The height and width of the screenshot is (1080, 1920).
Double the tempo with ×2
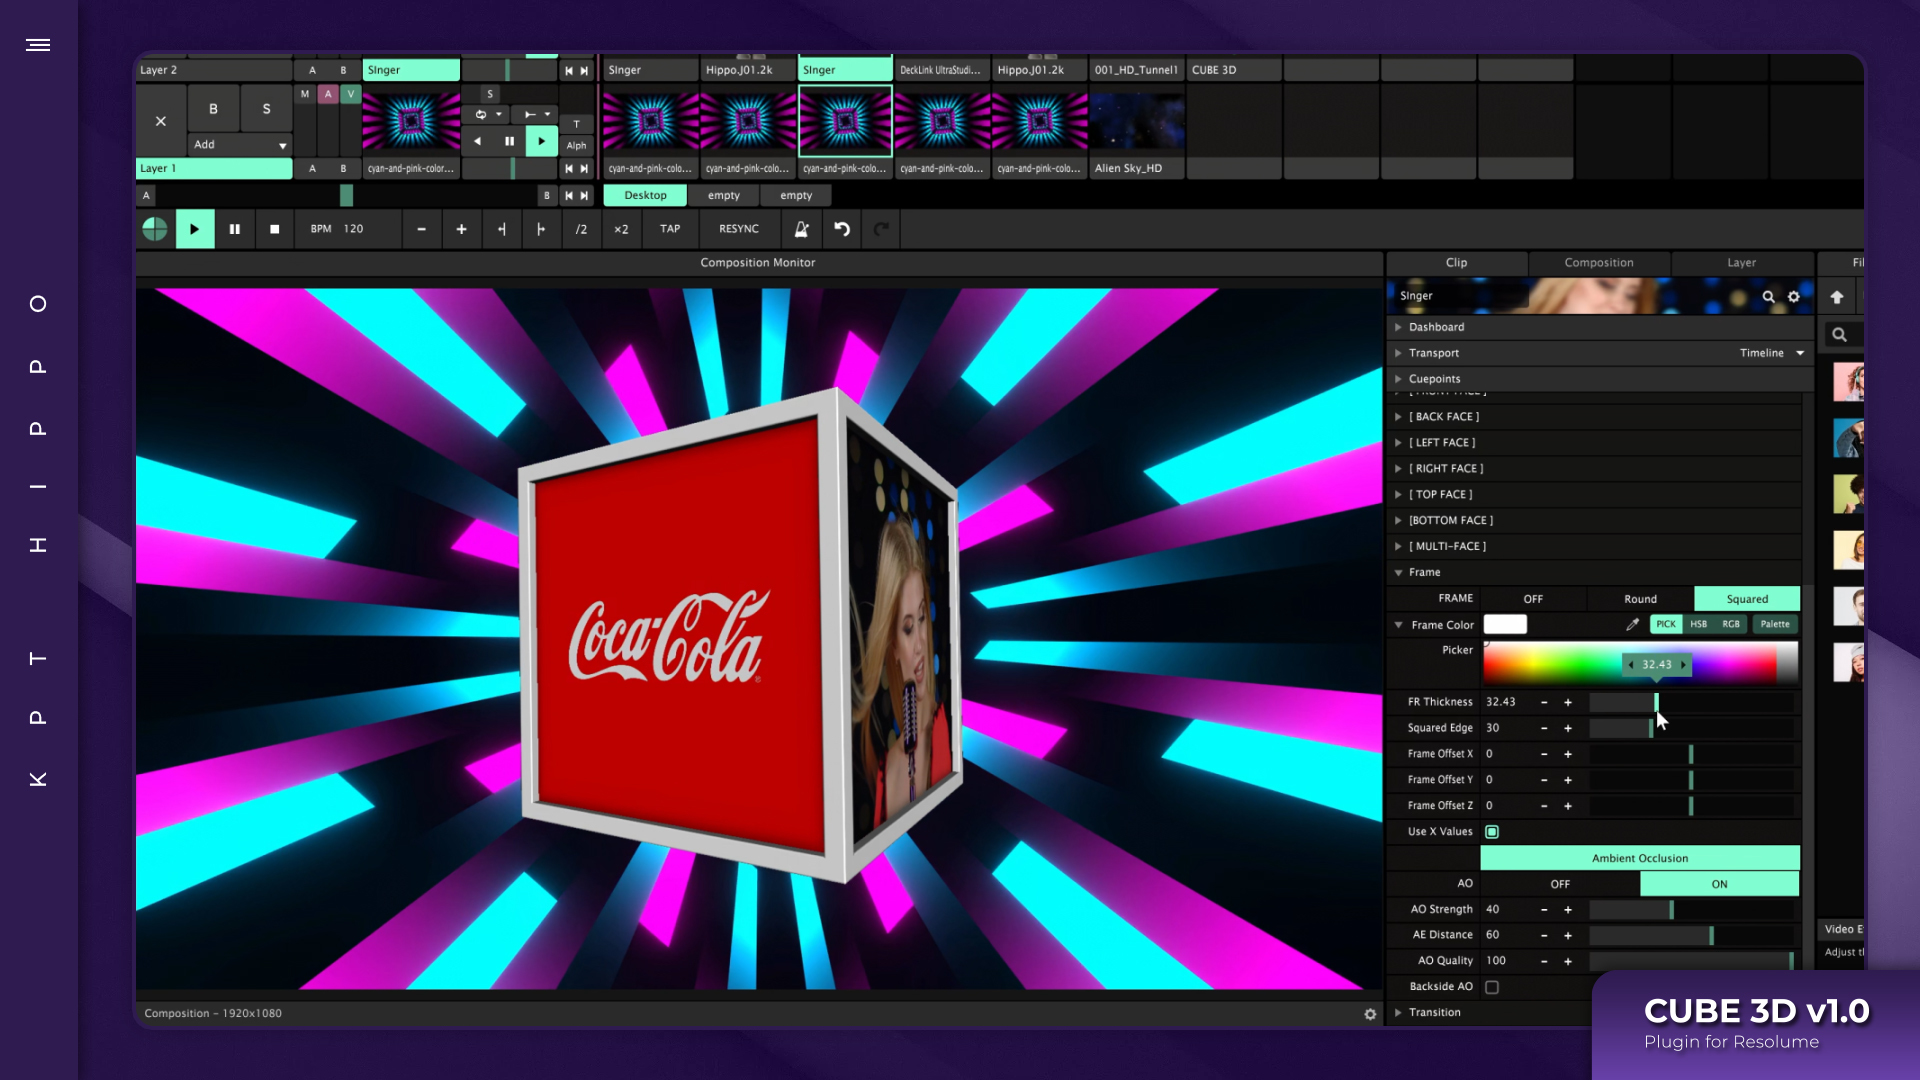tap(621, 229)
